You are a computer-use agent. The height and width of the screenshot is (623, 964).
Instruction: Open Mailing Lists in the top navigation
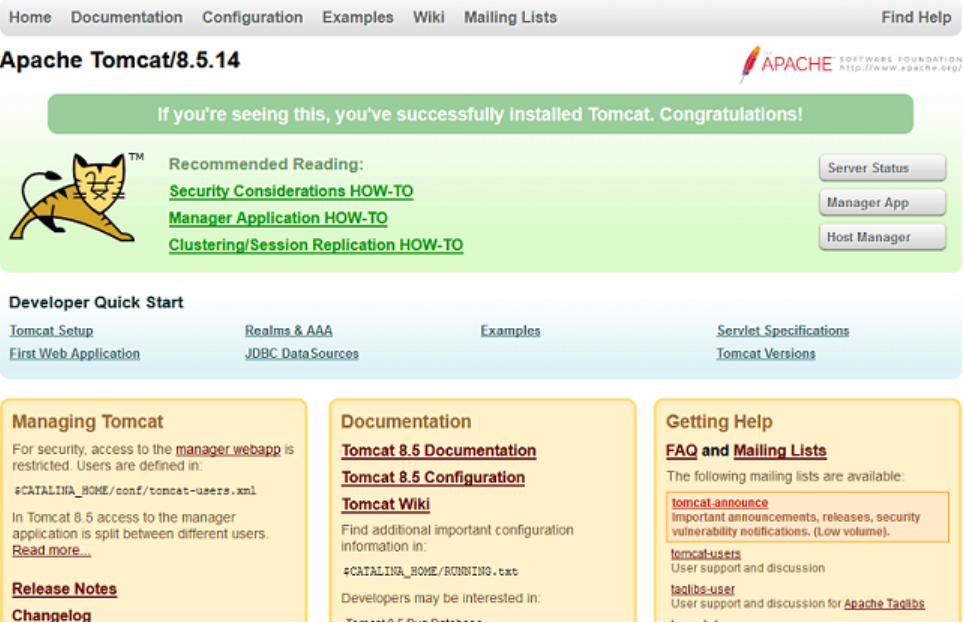tap(510, 17)
